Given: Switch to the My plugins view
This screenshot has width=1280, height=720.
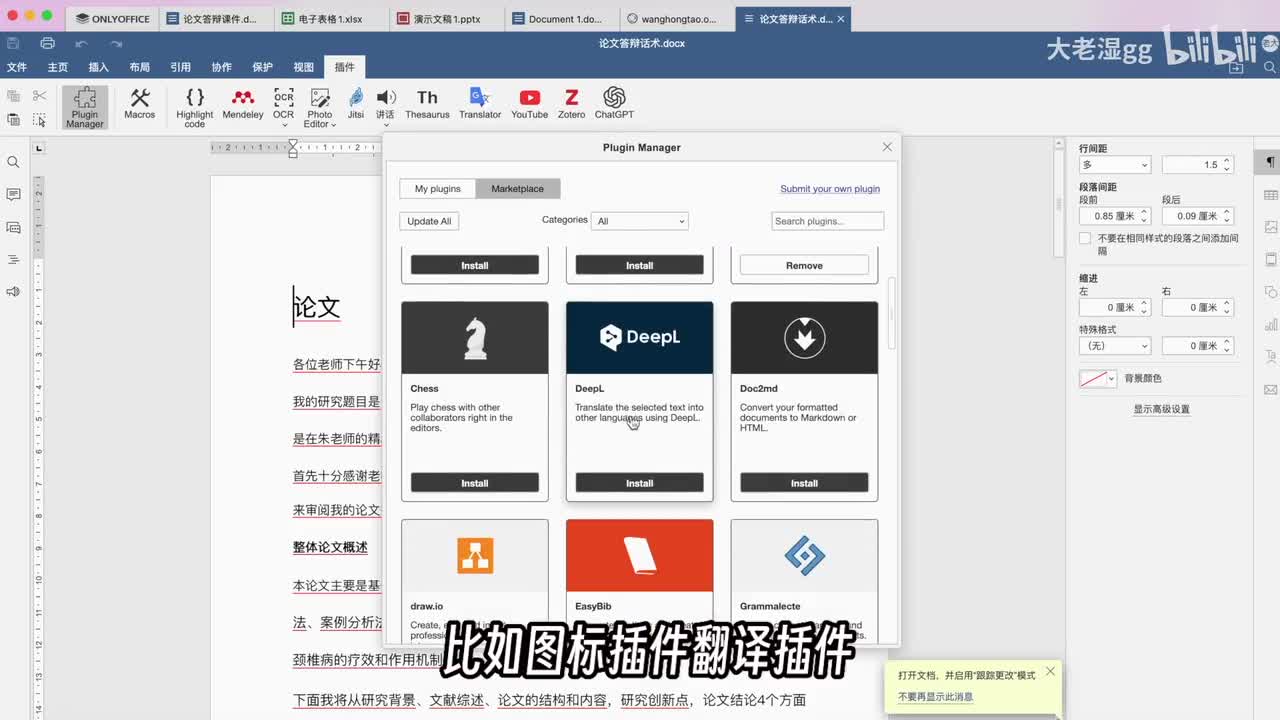Looking at the screenshot, I should click(438, 189).
